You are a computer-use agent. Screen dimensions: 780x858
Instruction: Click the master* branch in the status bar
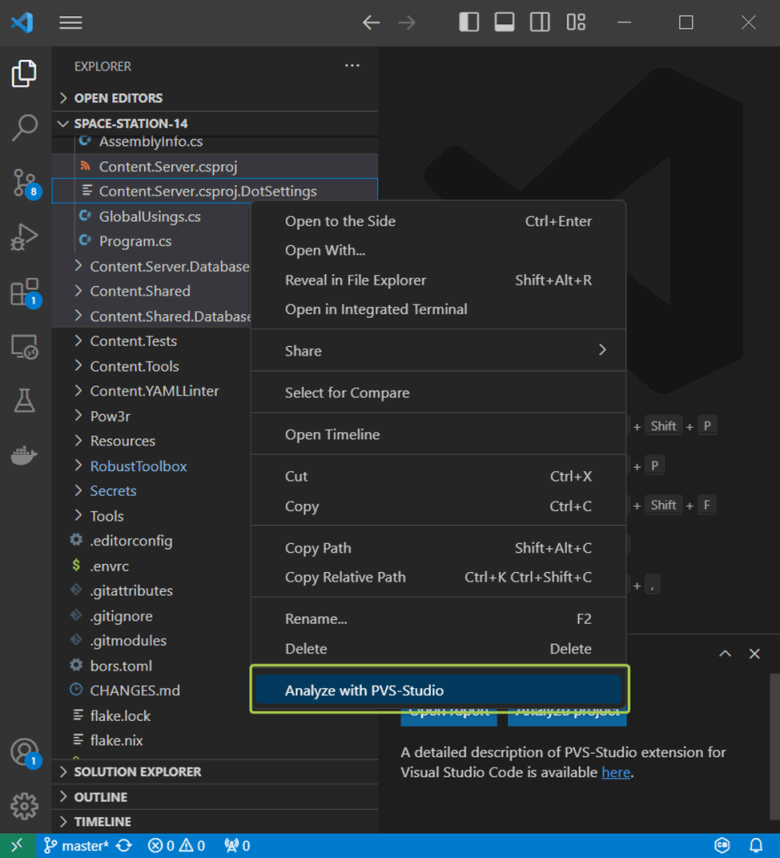click(x=75, y=845)
